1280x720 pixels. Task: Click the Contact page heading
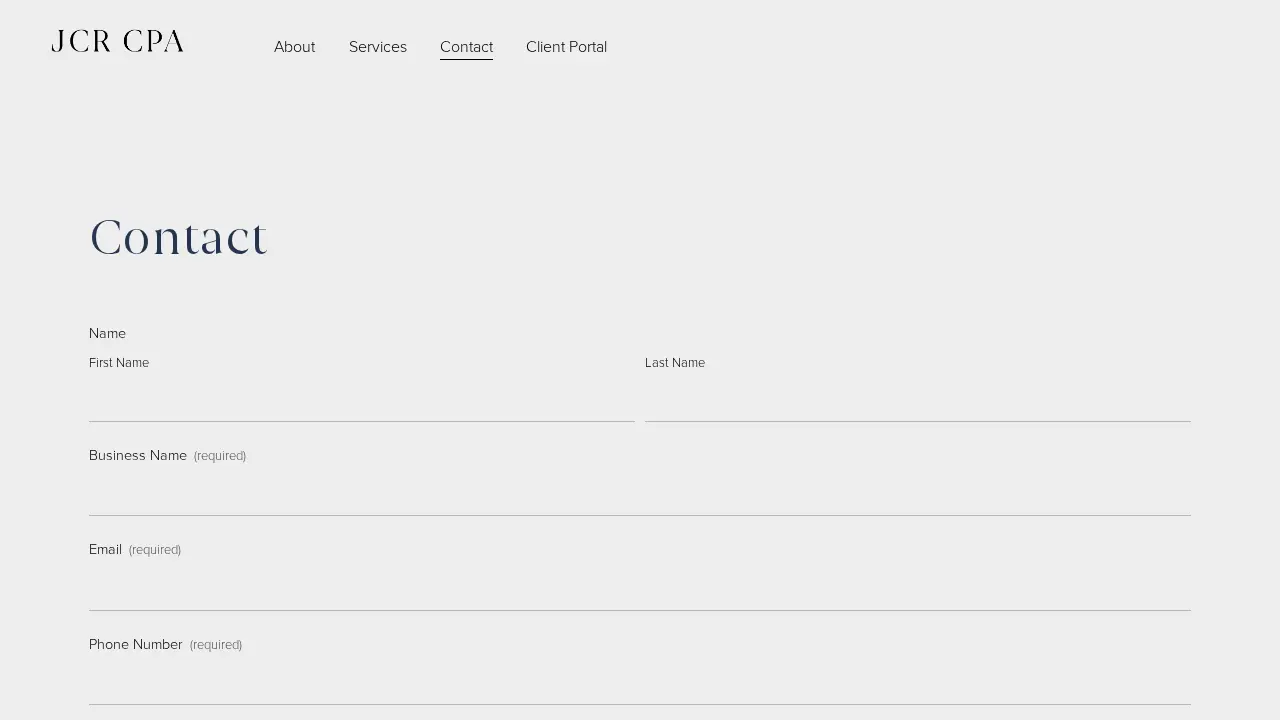(178, 238)
